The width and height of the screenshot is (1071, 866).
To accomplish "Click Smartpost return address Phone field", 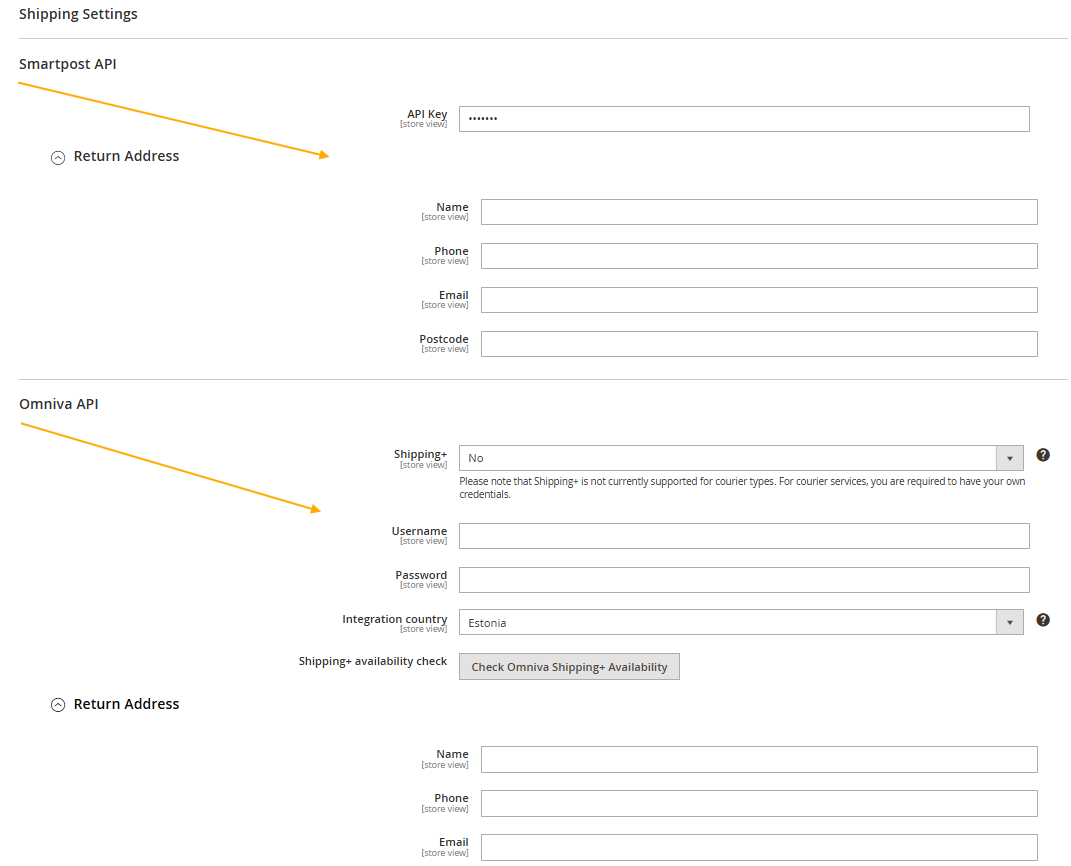I will pyautogui.click(x=759, y=256).
